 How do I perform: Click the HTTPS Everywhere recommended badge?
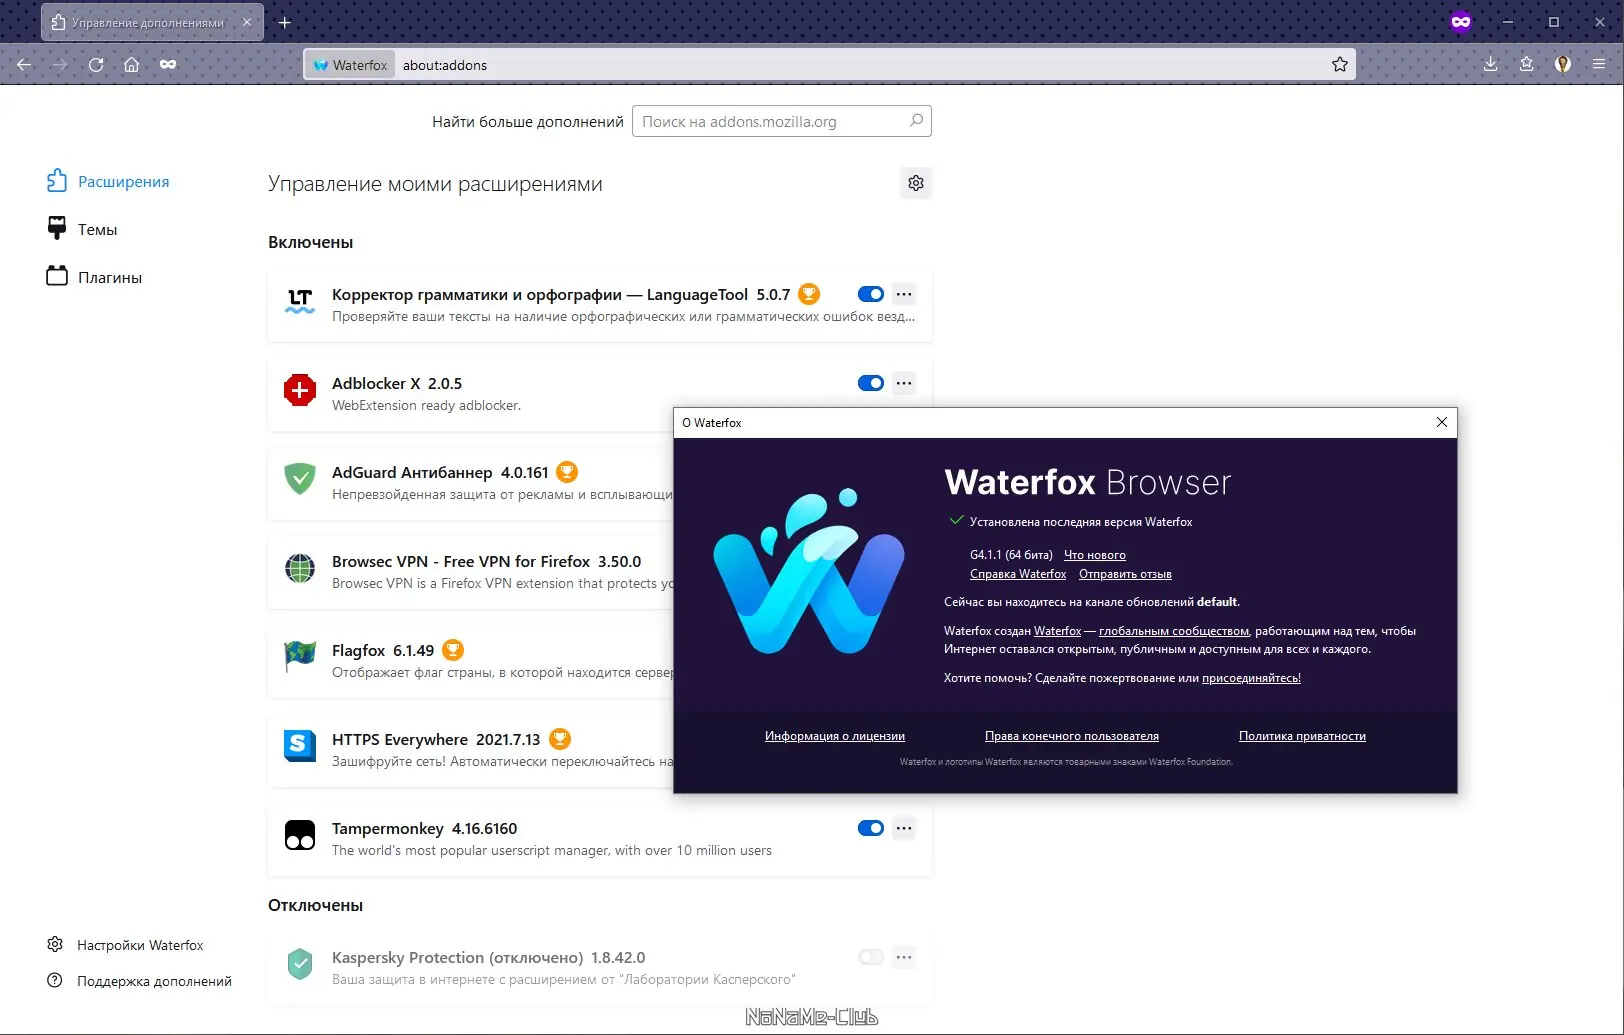pyautogui.click(x=560, y=739)
